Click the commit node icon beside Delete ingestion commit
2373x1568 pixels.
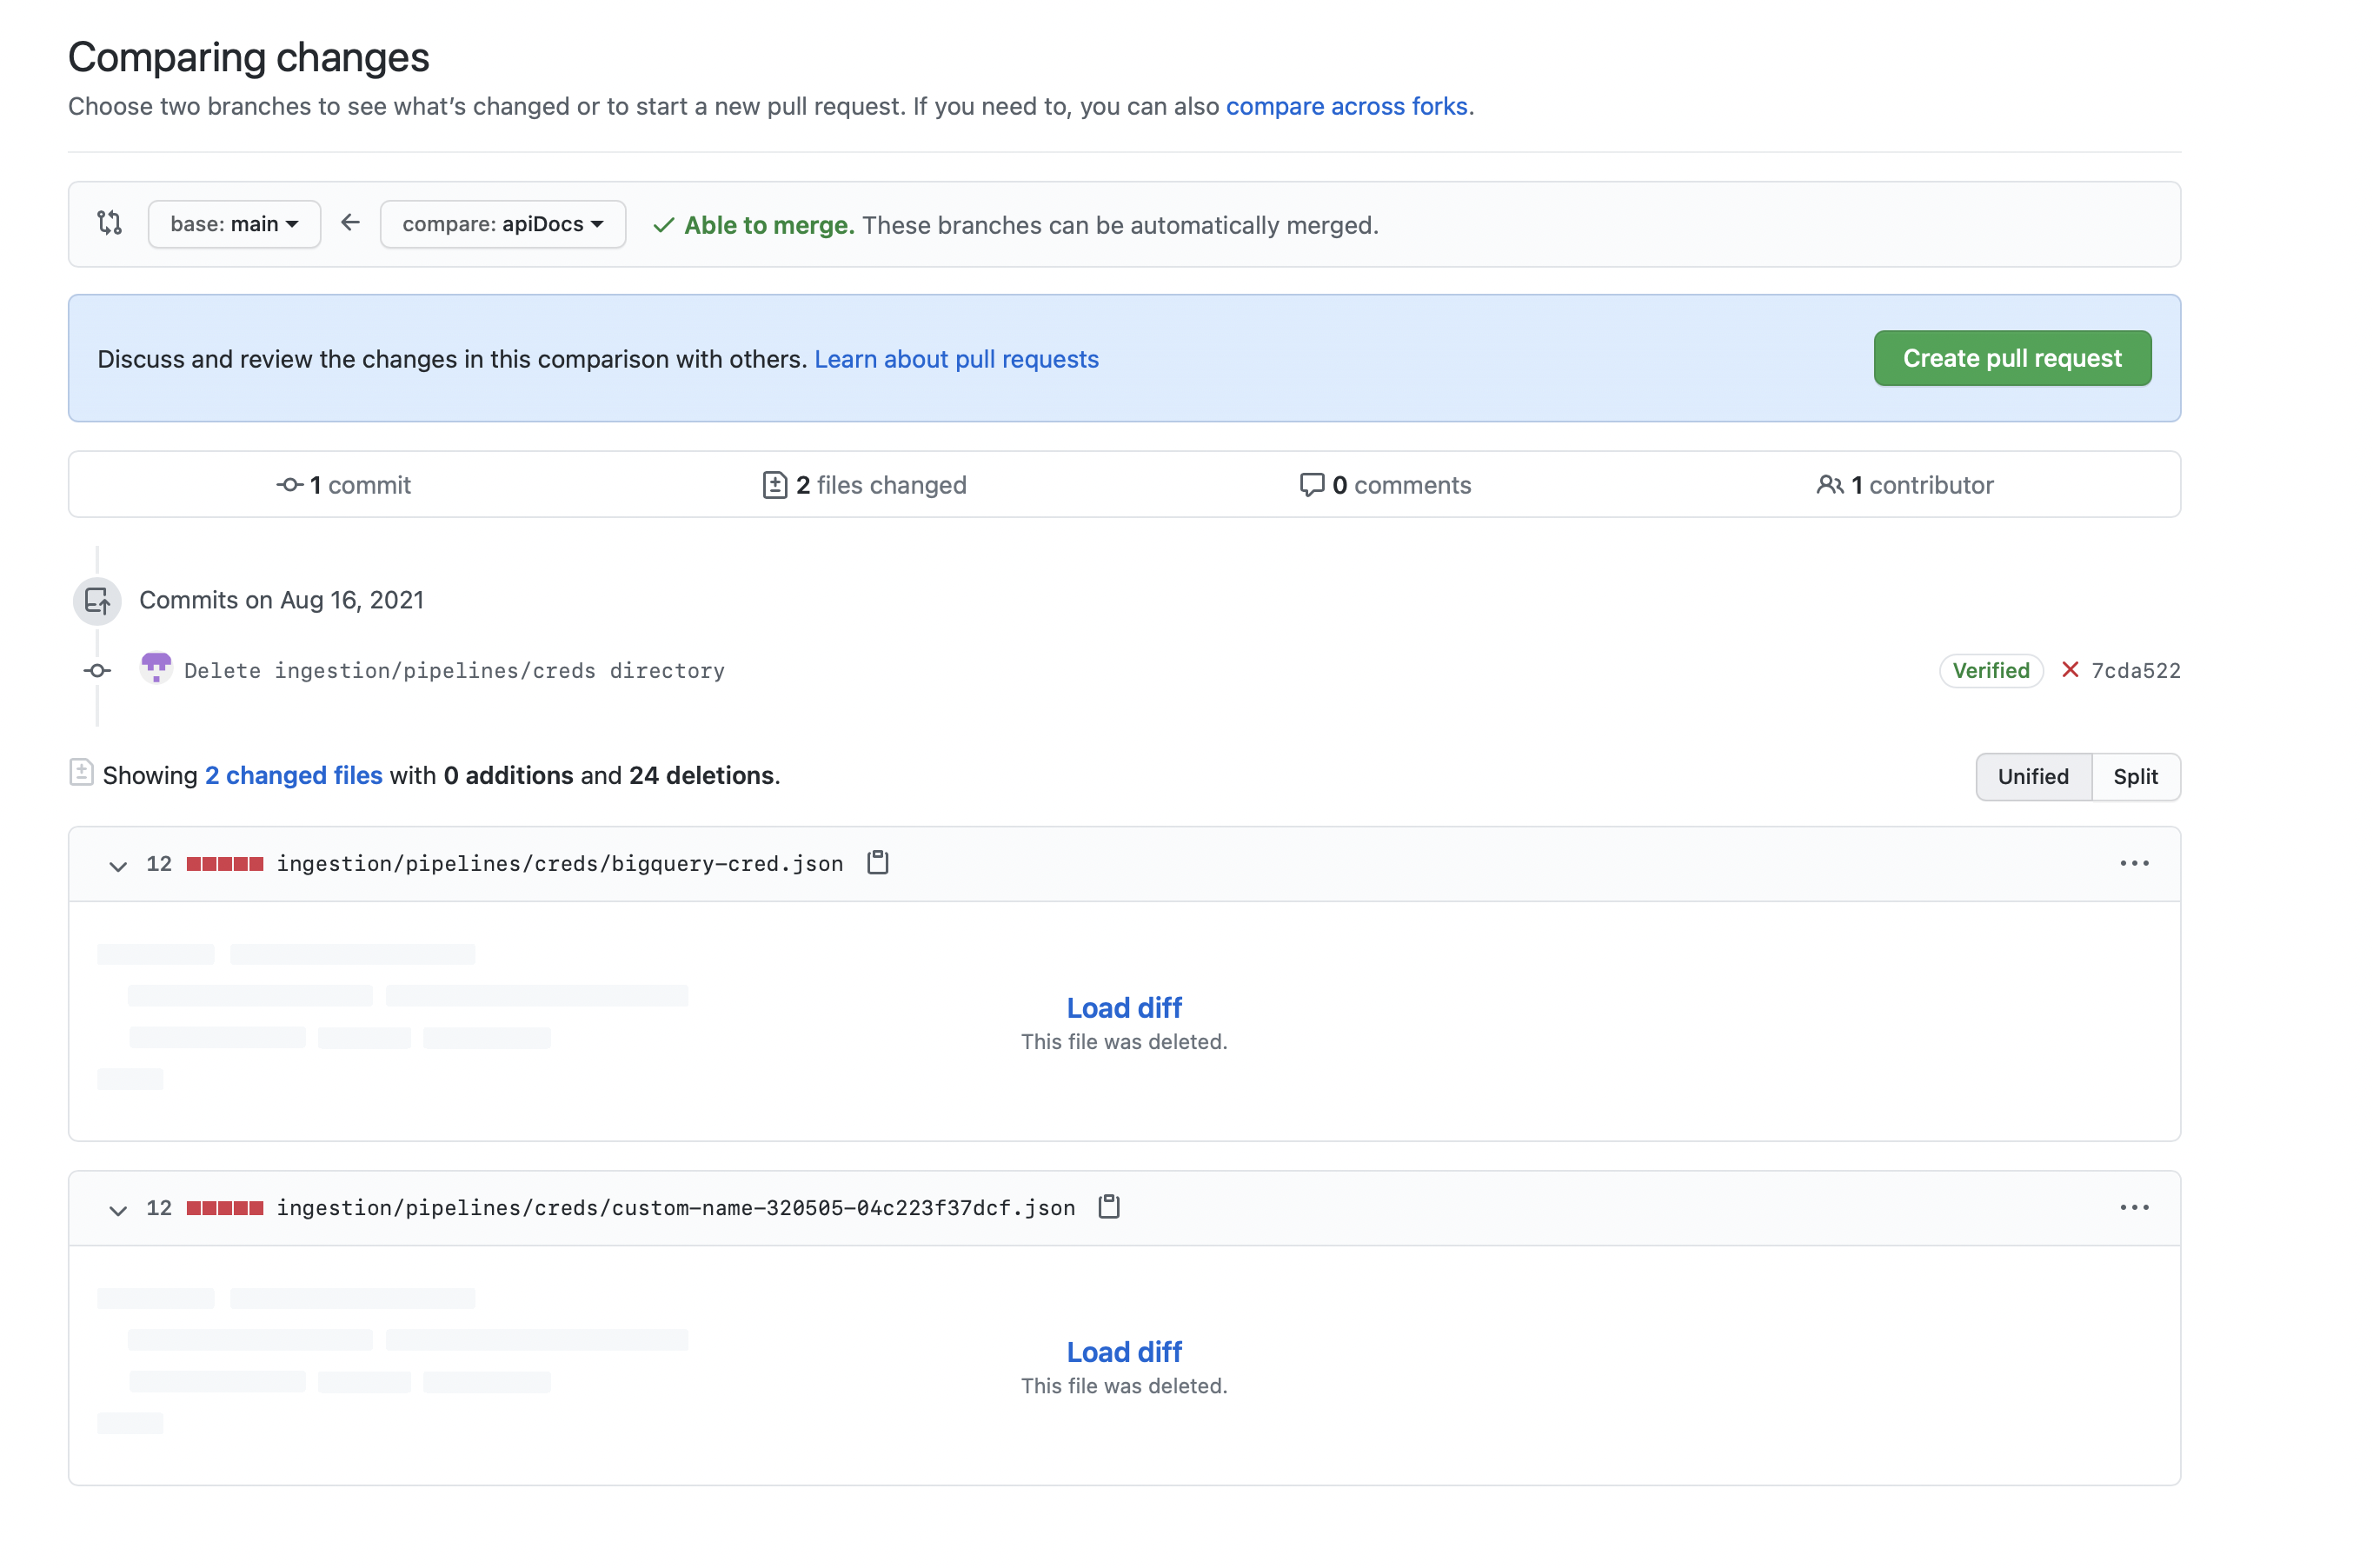[x=96, y=669]
